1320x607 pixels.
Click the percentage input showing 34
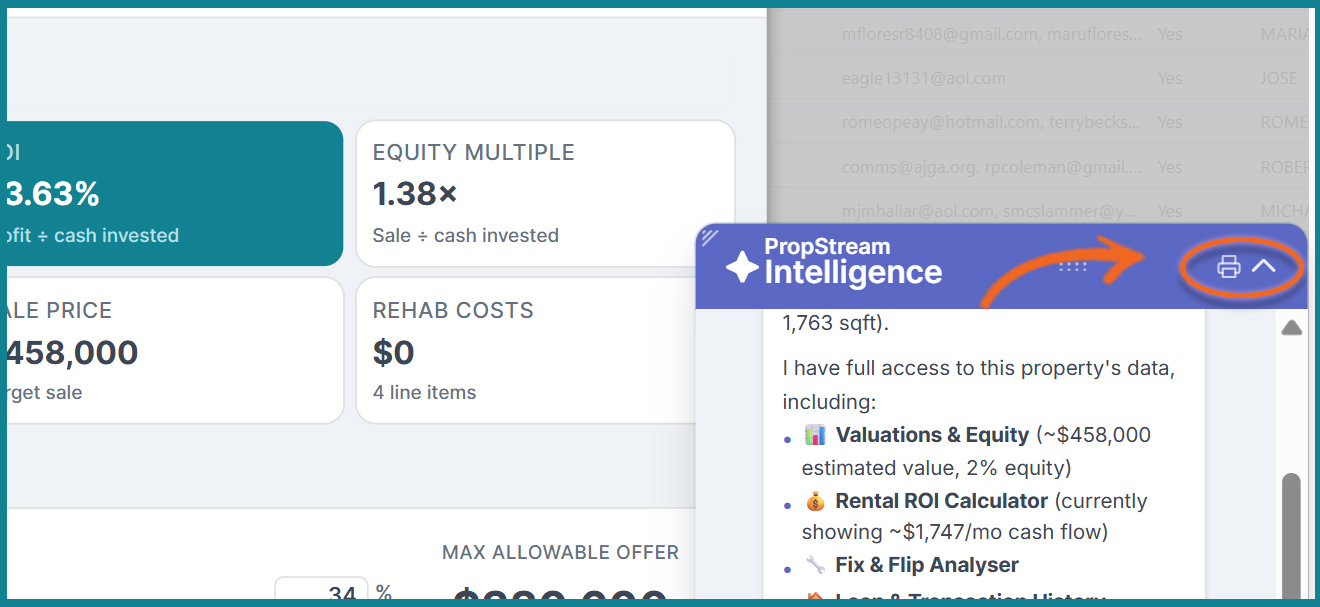point(322,595)
